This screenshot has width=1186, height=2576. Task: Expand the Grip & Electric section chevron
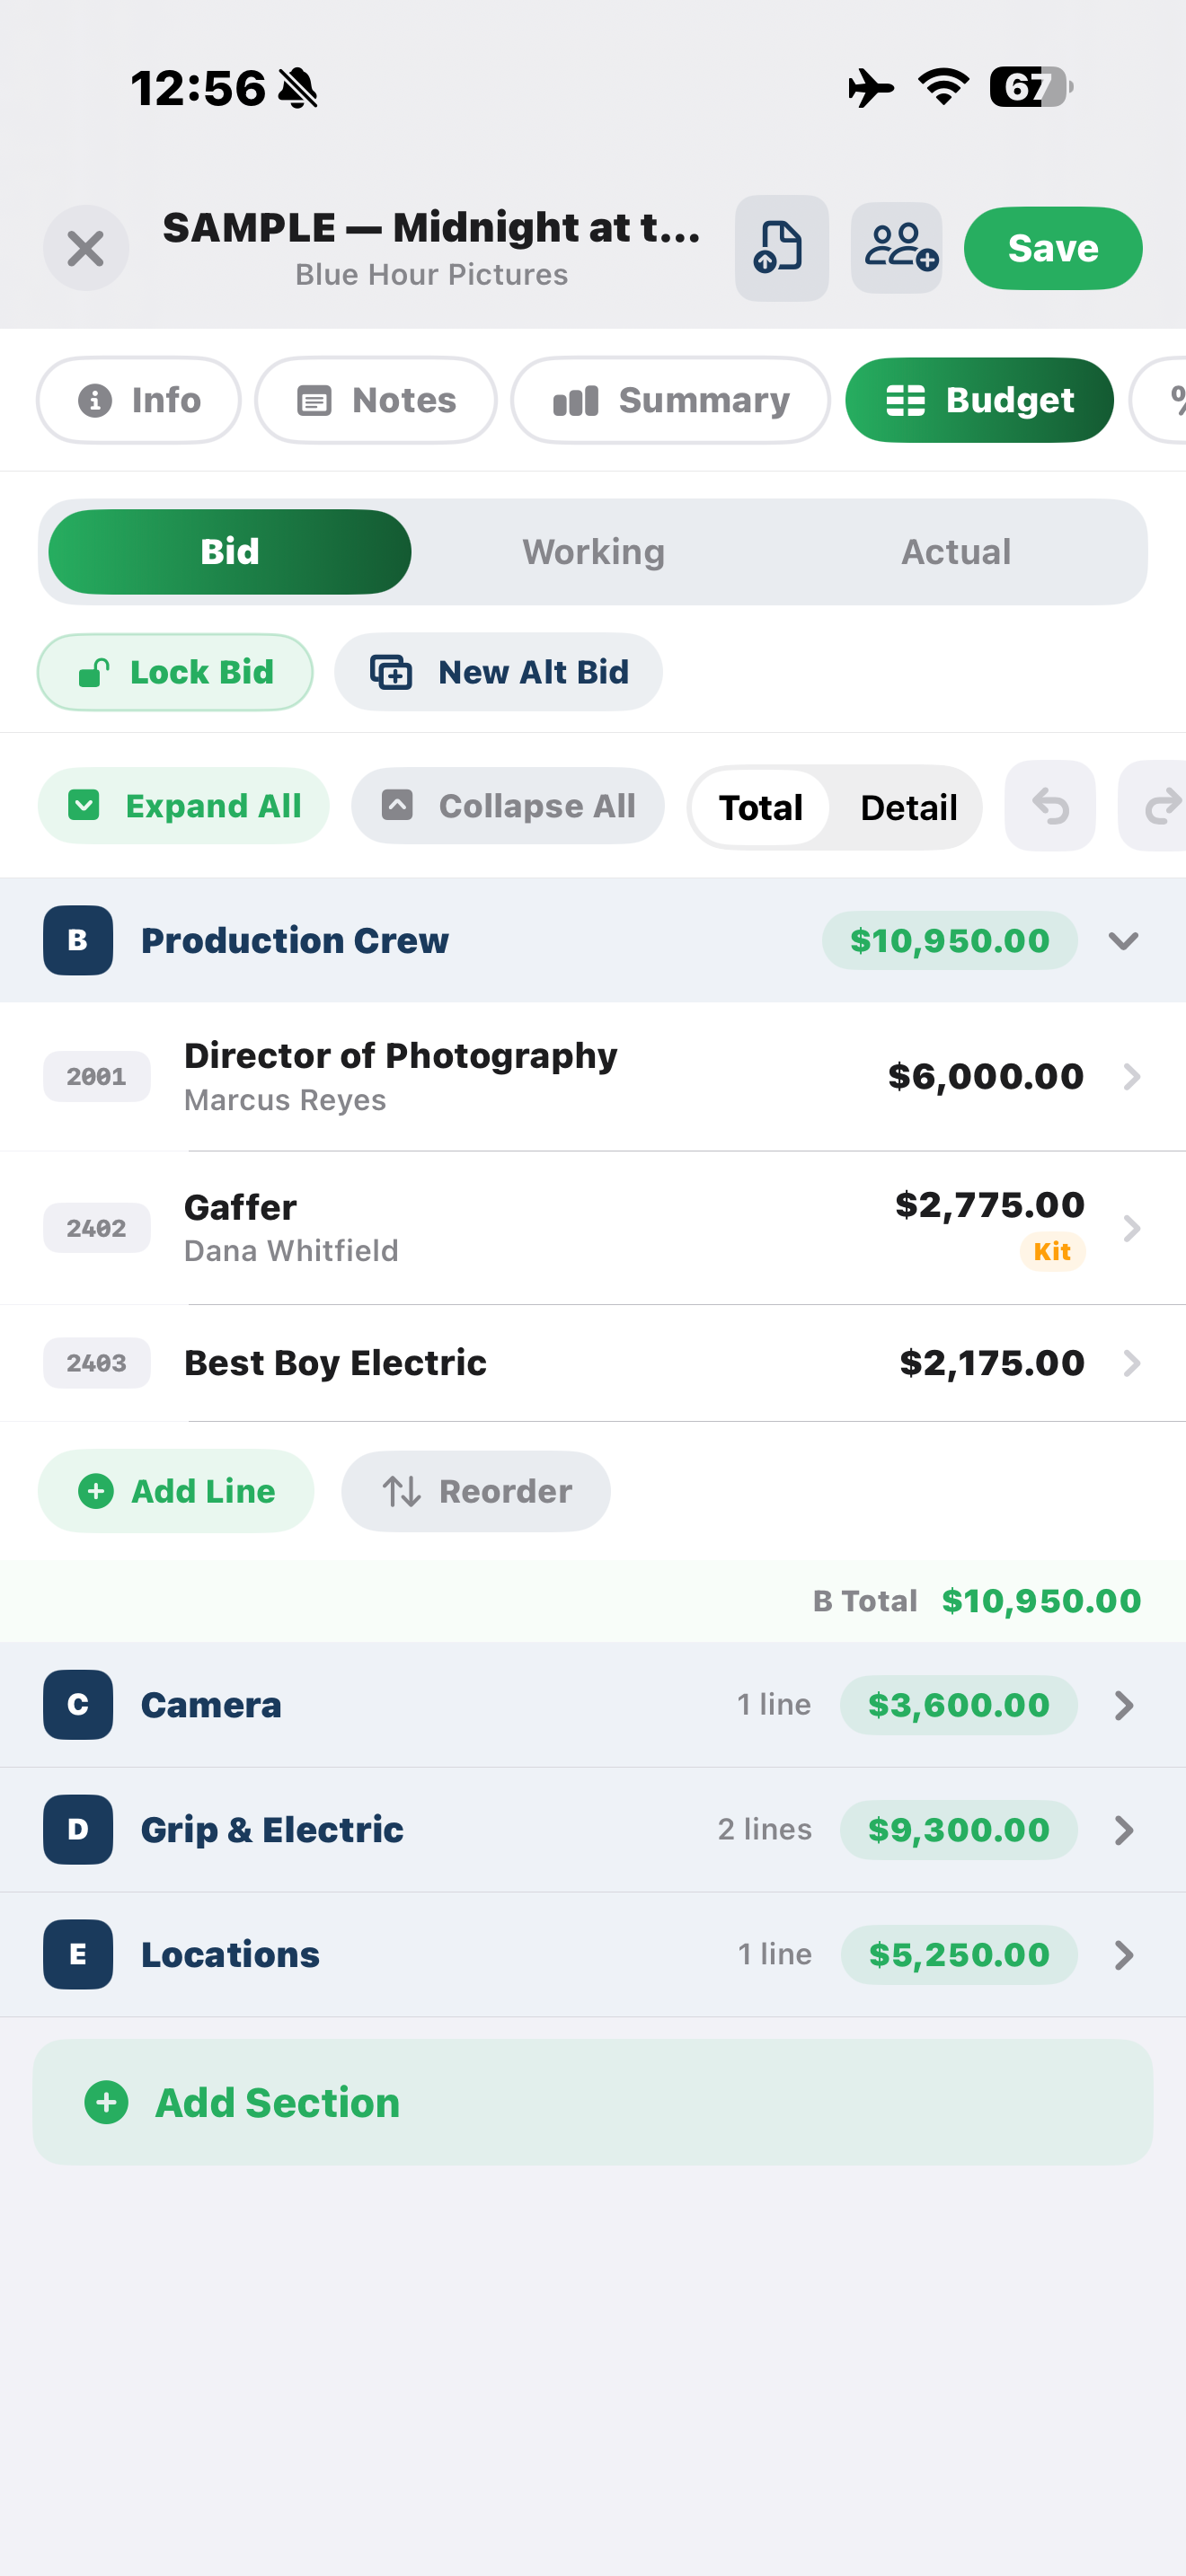point(1123,1830)
